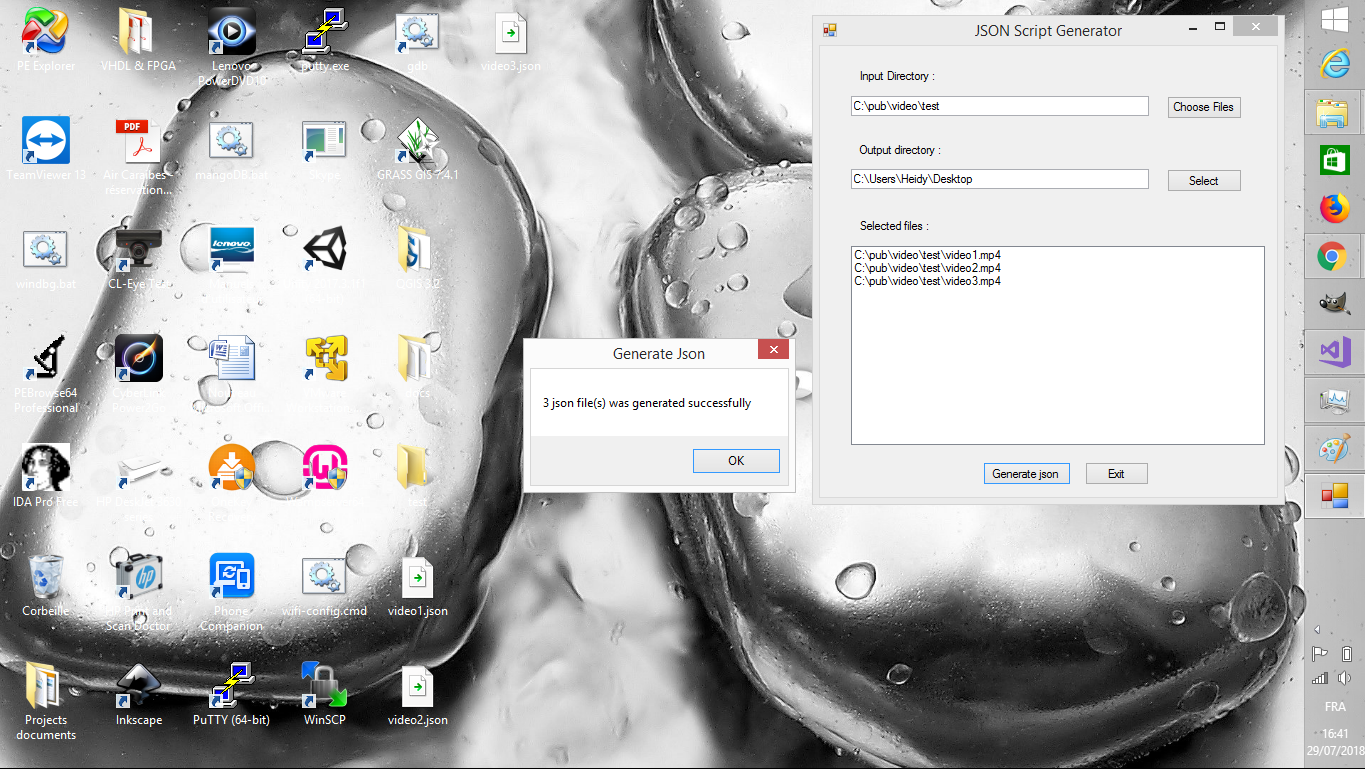Open the Windows Start button
The width and height of the screenshot is (1365, 769).
[1333, 20]
